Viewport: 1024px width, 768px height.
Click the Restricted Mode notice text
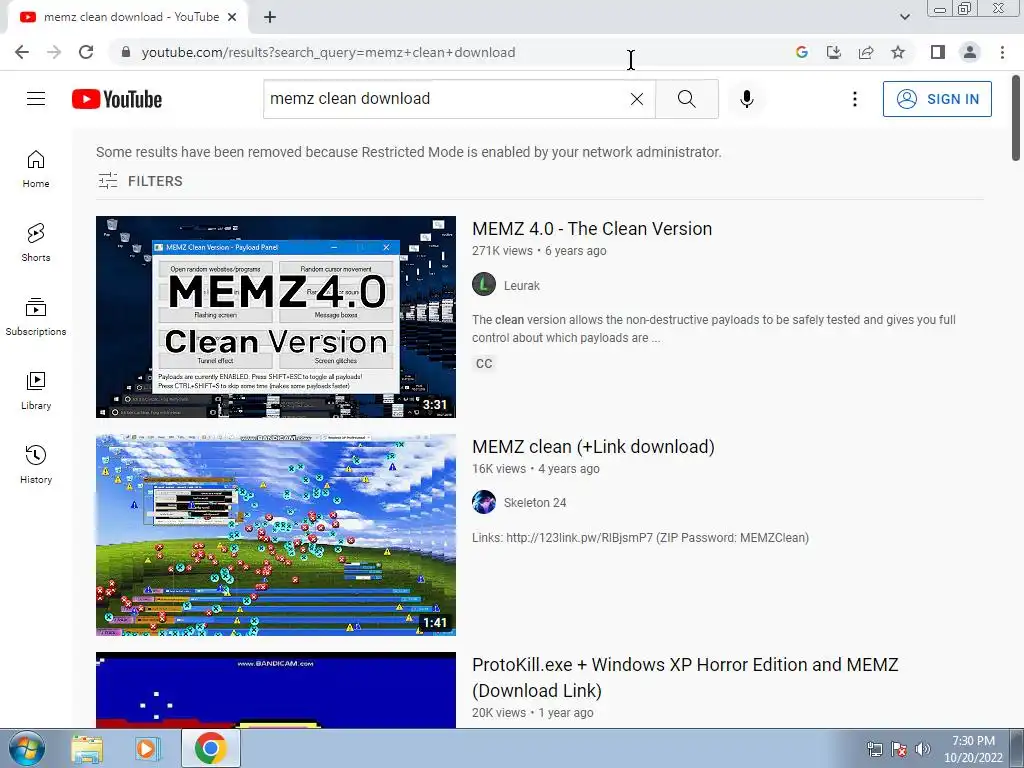pos(409,152)
